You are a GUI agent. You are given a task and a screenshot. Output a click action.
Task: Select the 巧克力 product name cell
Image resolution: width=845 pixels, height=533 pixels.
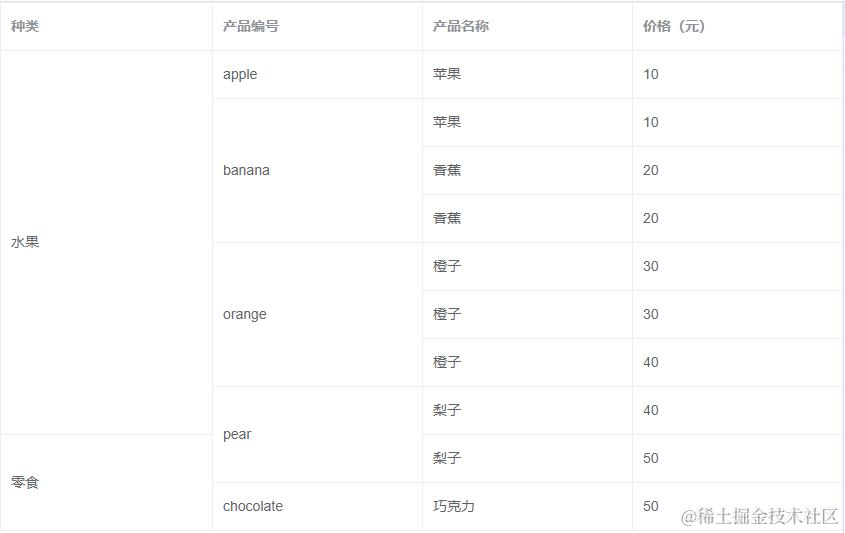coord(454,506)
